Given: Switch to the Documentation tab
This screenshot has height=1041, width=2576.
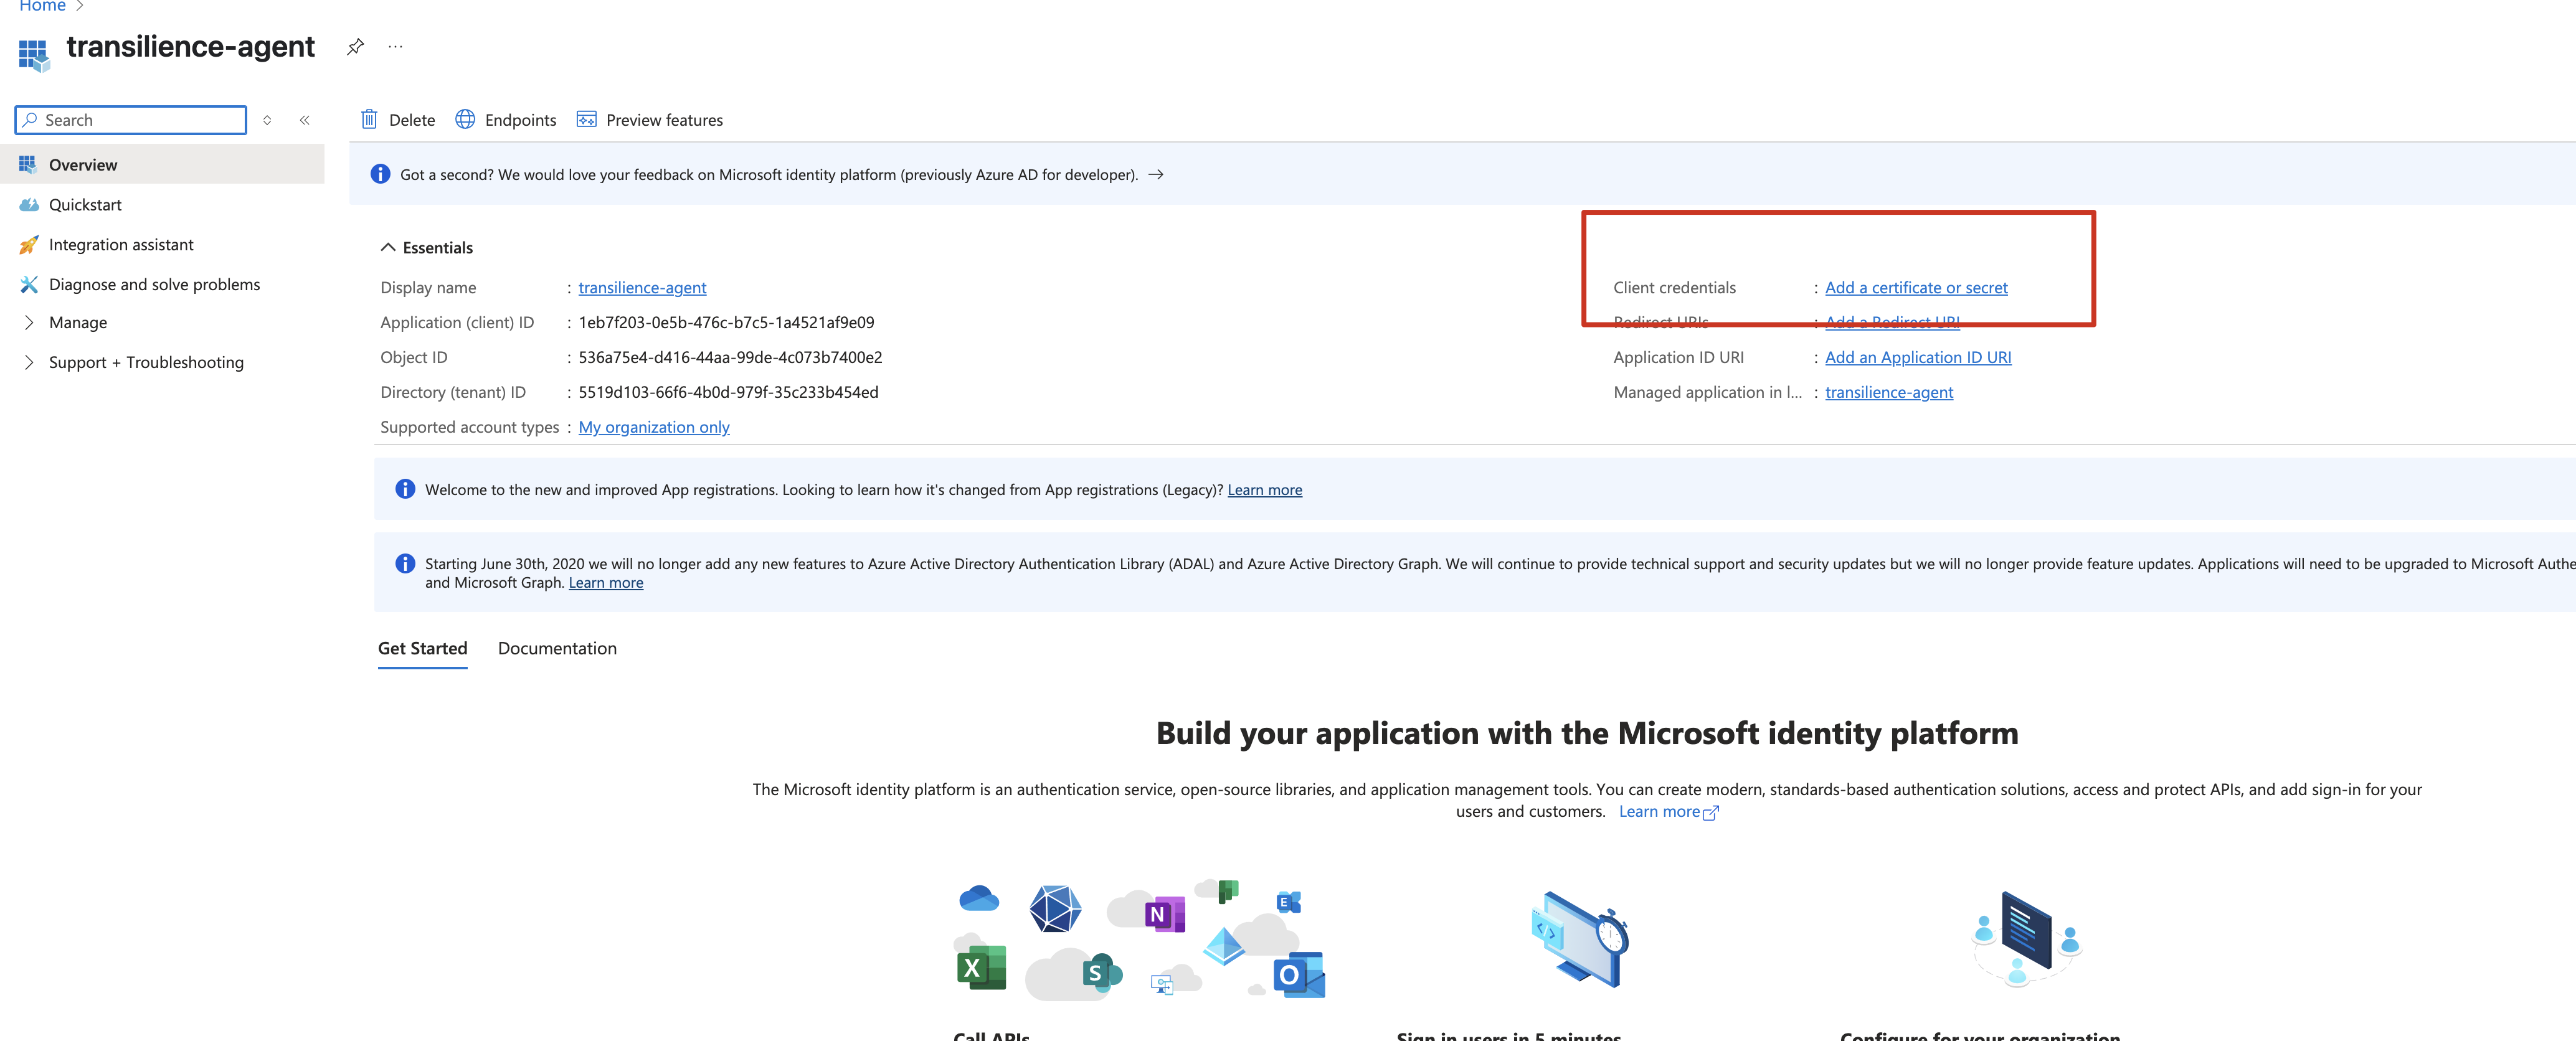Looking at the screenshot, I should point(557,649).
